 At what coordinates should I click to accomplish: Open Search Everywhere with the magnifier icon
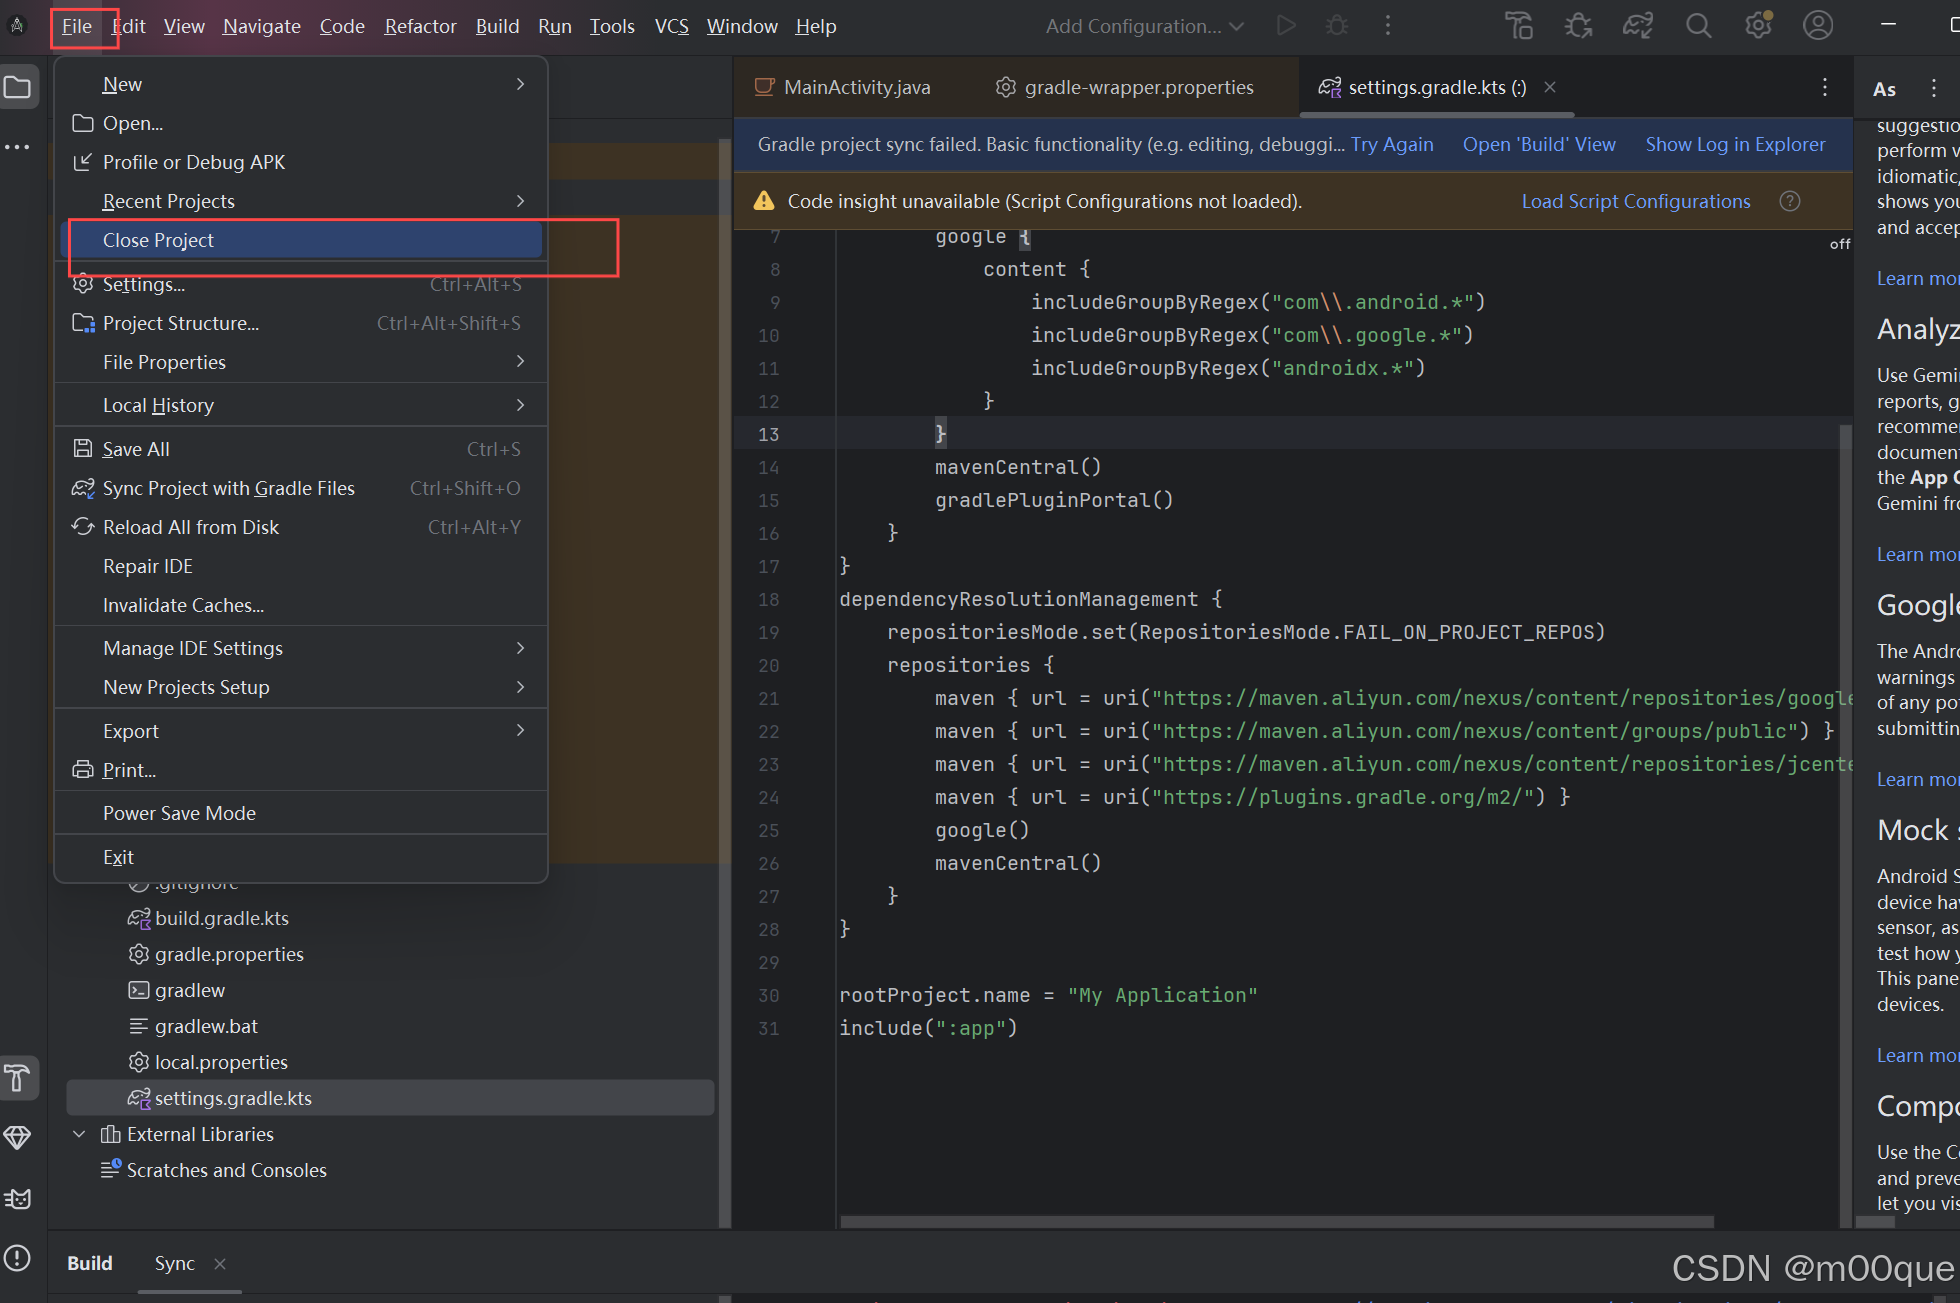point(1698,26)
